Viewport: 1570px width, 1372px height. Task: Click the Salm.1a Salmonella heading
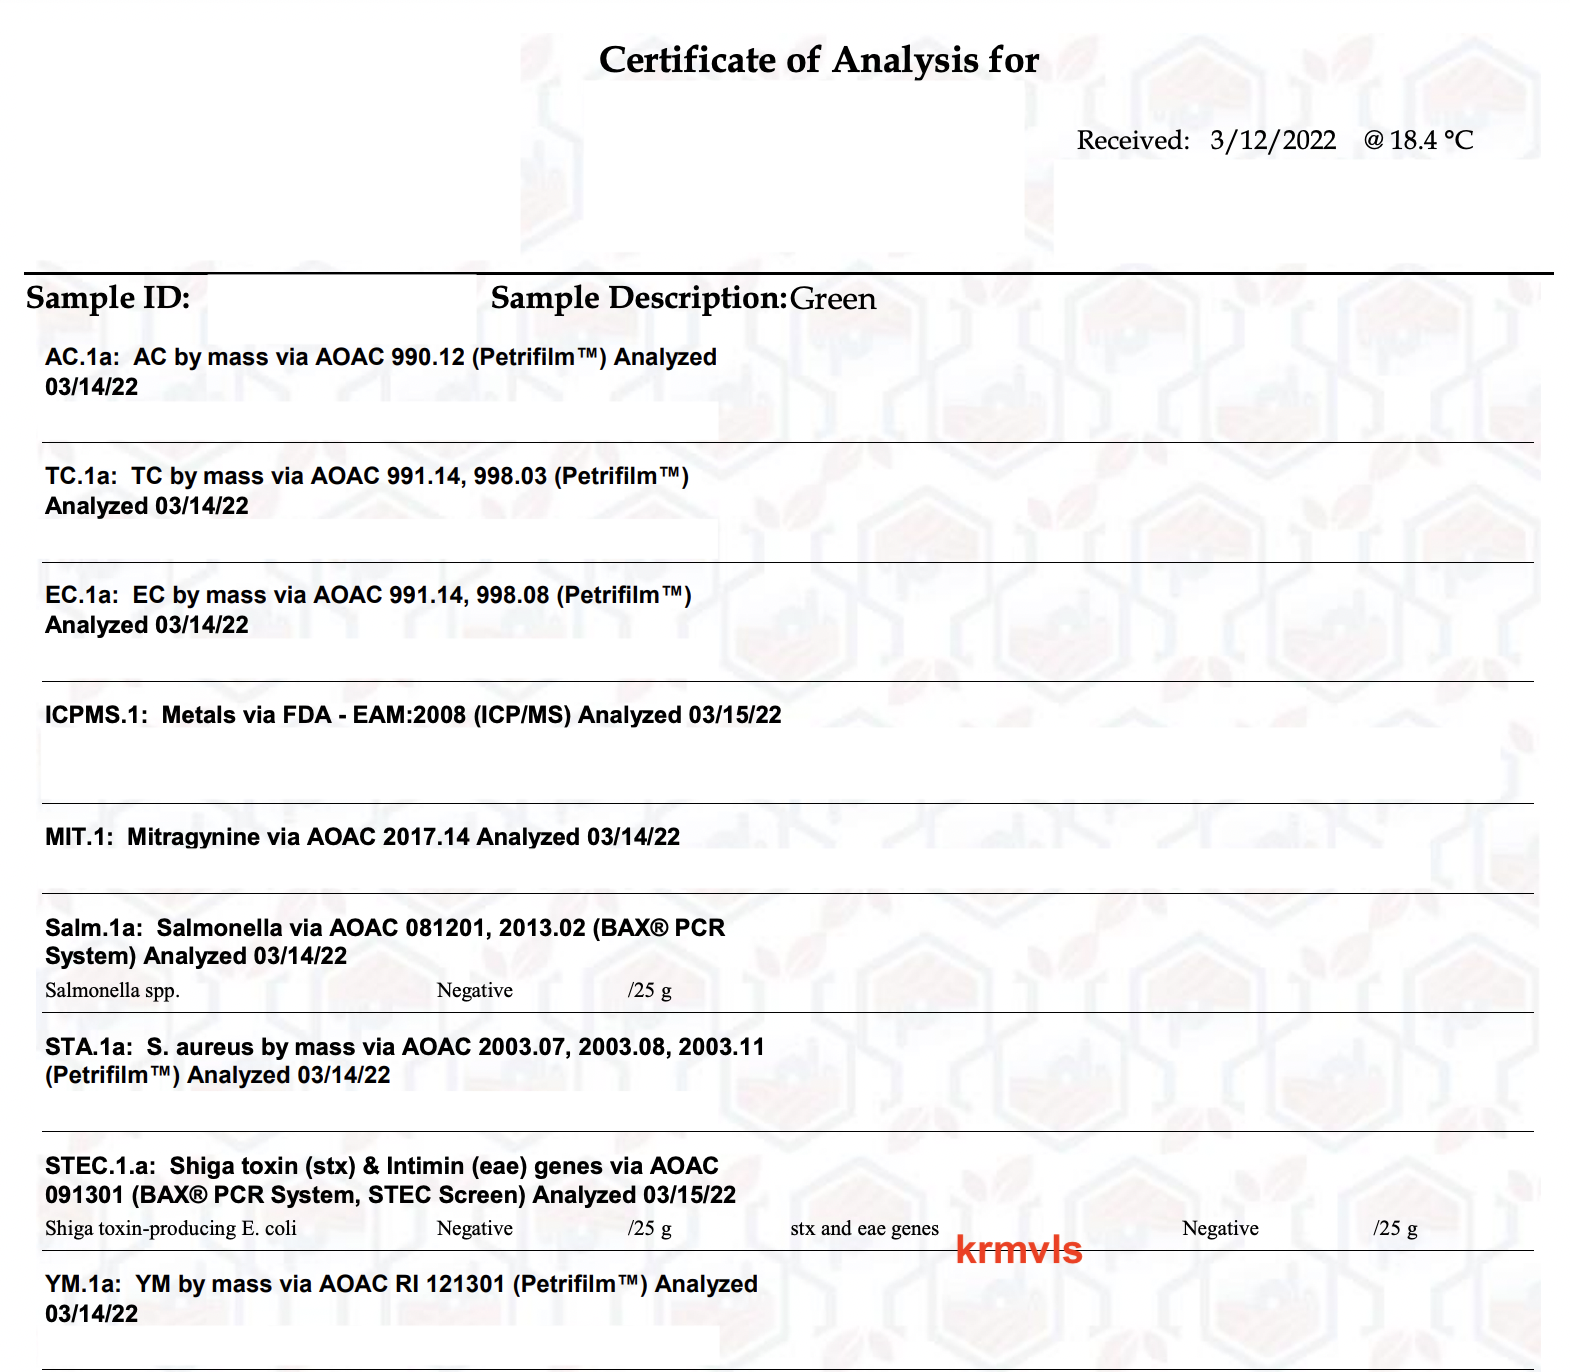[385, 942]
